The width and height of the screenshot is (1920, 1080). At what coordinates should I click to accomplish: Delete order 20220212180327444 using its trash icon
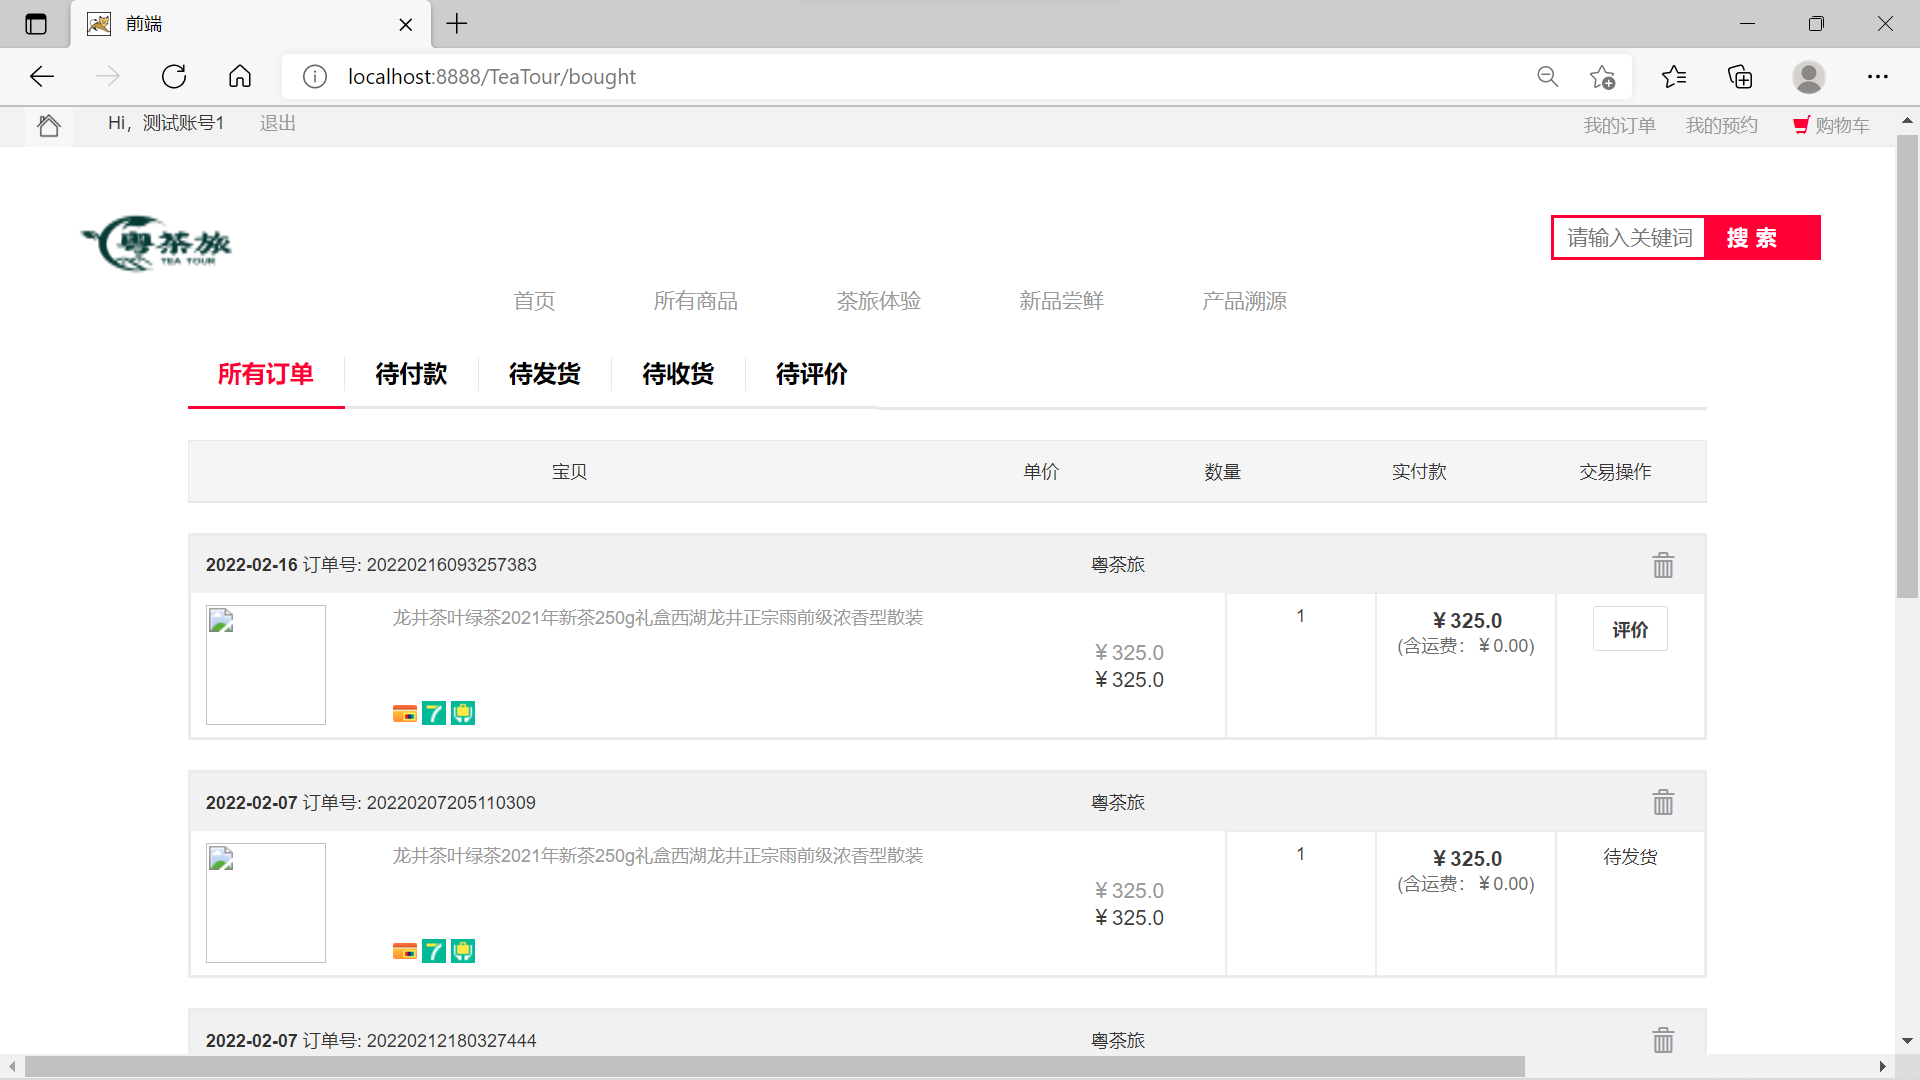(x=1662, y=1040)
